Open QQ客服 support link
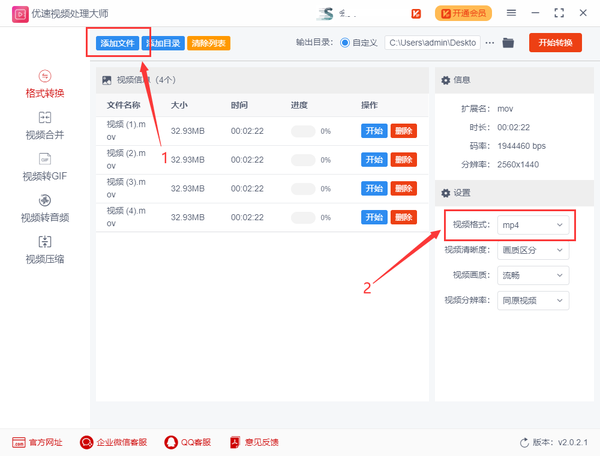This screenshot has height=456, width=600. click(188, 442)
